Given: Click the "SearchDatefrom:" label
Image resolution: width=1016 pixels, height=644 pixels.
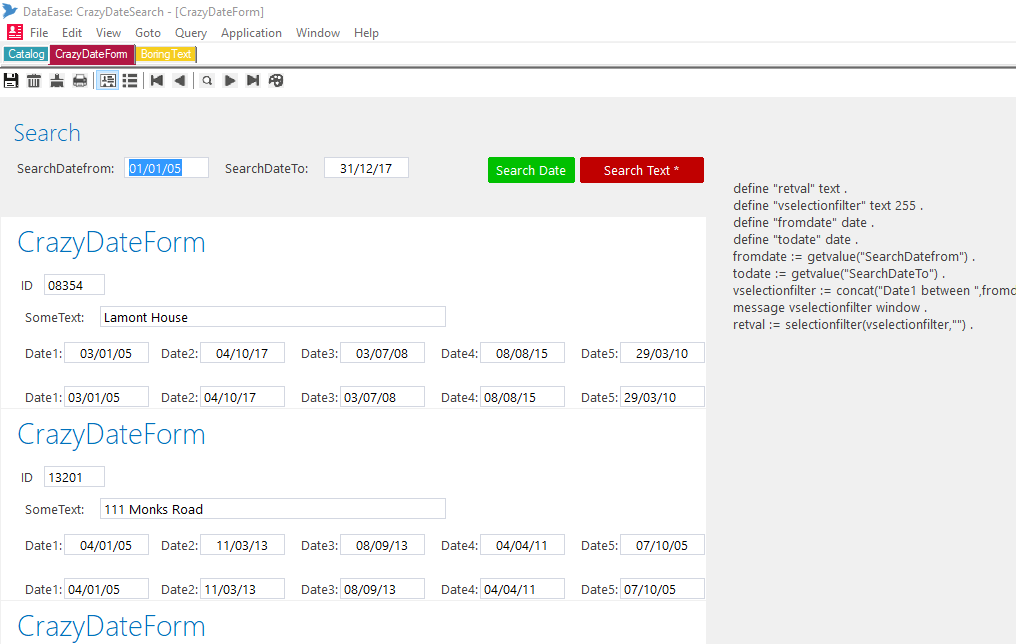Looking at the screenshot, I should click(x=65, y=168).
